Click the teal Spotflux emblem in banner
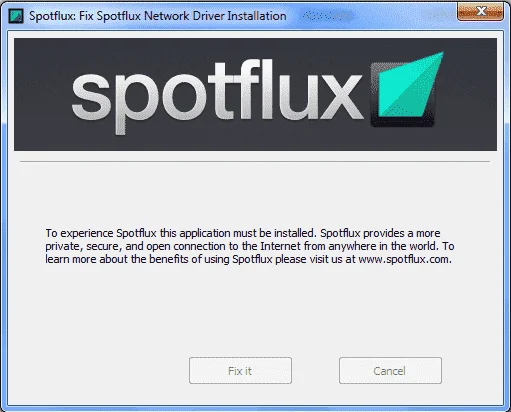 (407, 89)
